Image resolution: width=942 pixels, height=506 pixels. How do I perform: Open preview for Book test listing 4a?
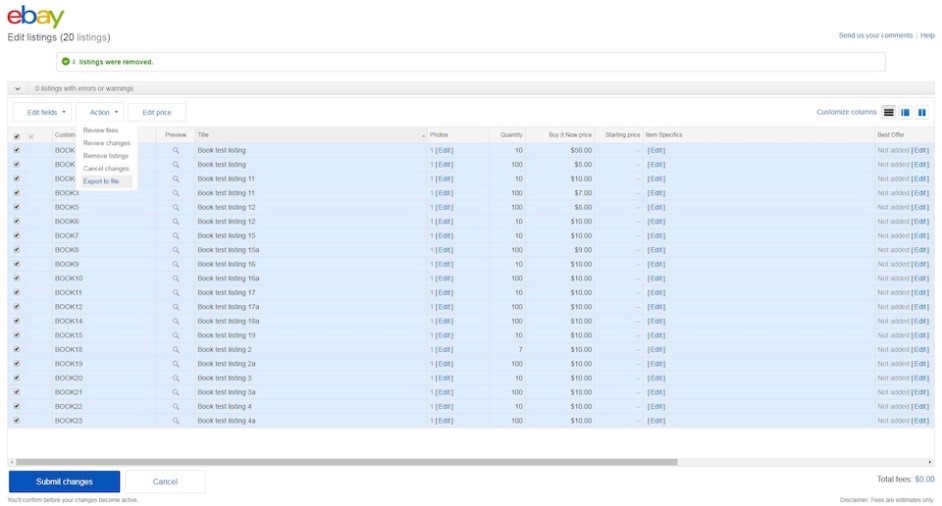tap(176, 421)
